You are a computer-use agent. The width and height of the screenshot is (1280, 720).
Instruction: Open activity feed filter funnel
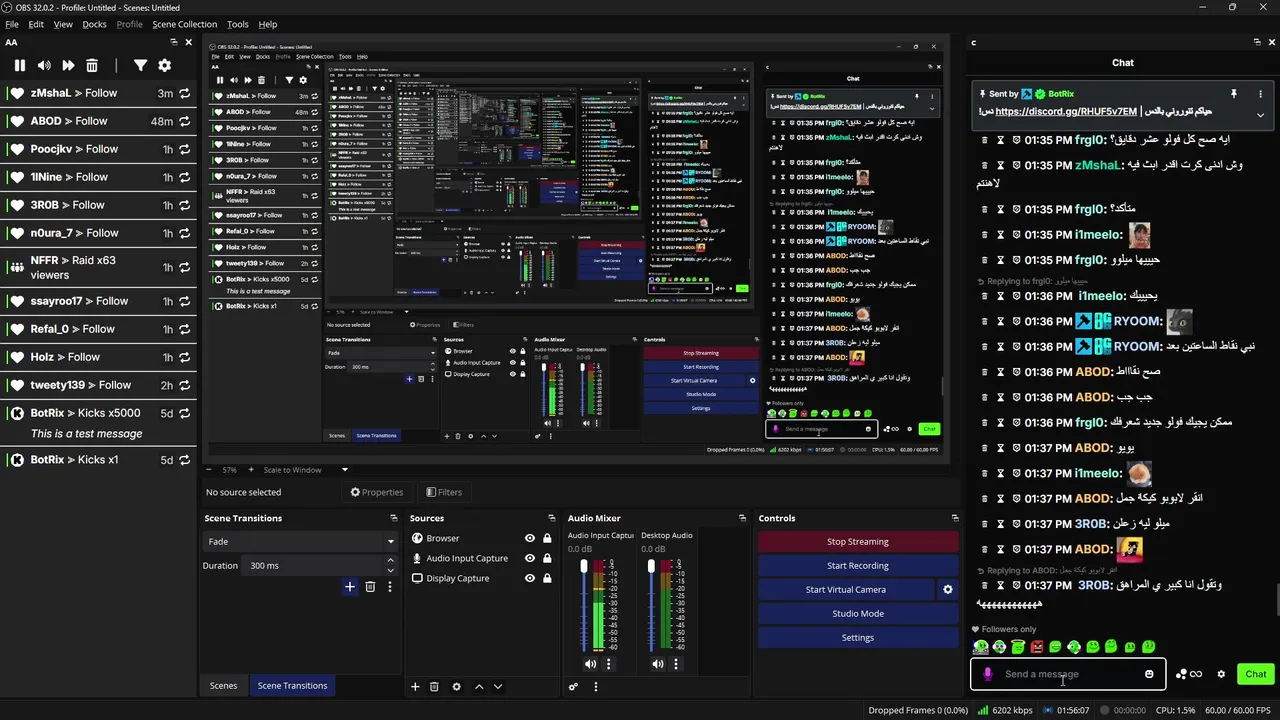(140, 65)
